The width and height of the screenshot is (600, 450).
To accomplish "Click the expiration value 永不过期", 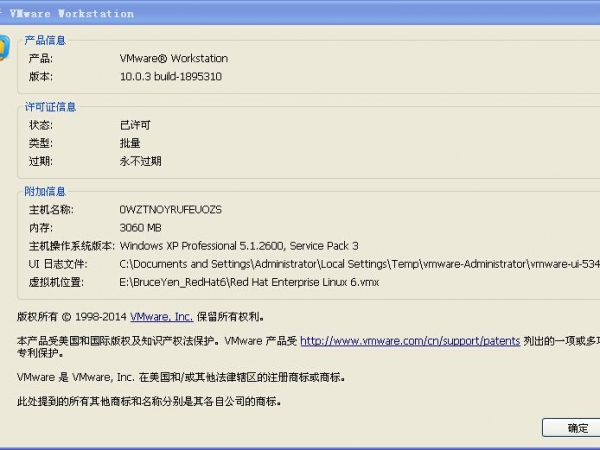I will click(140, 161).
